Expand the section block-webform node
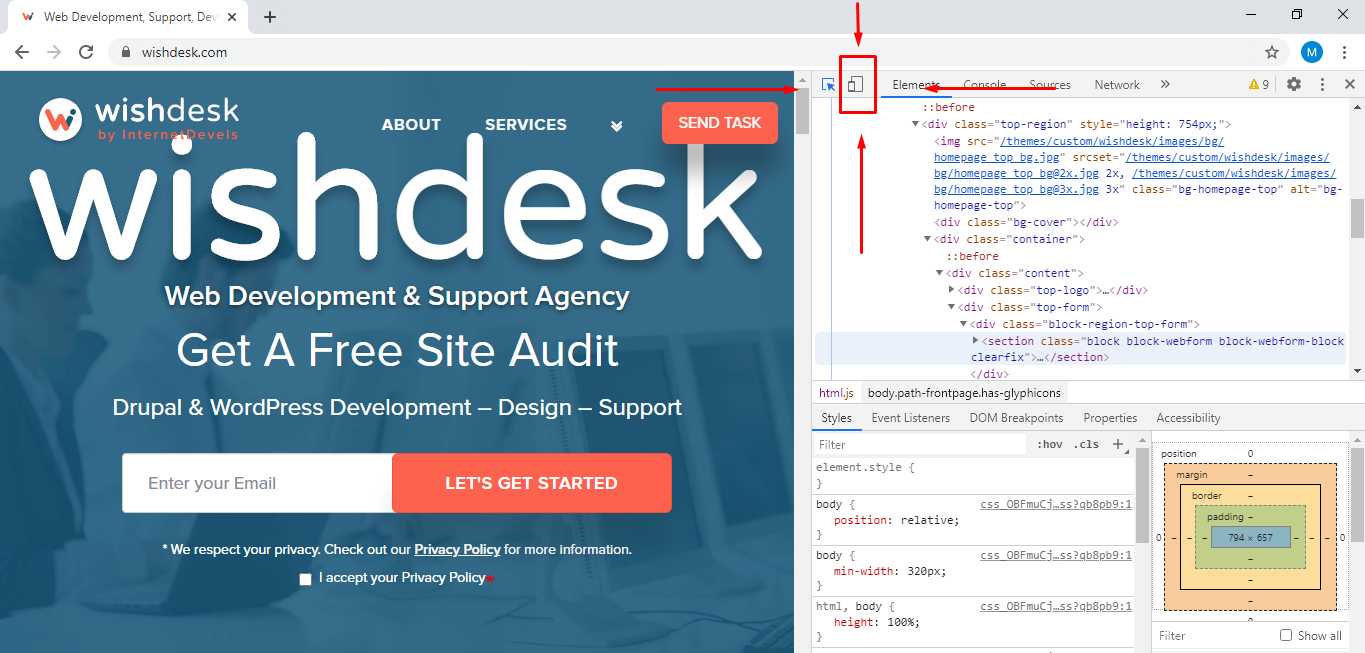The width and height of the screenshot is (1365, 653). pos(976,341)
